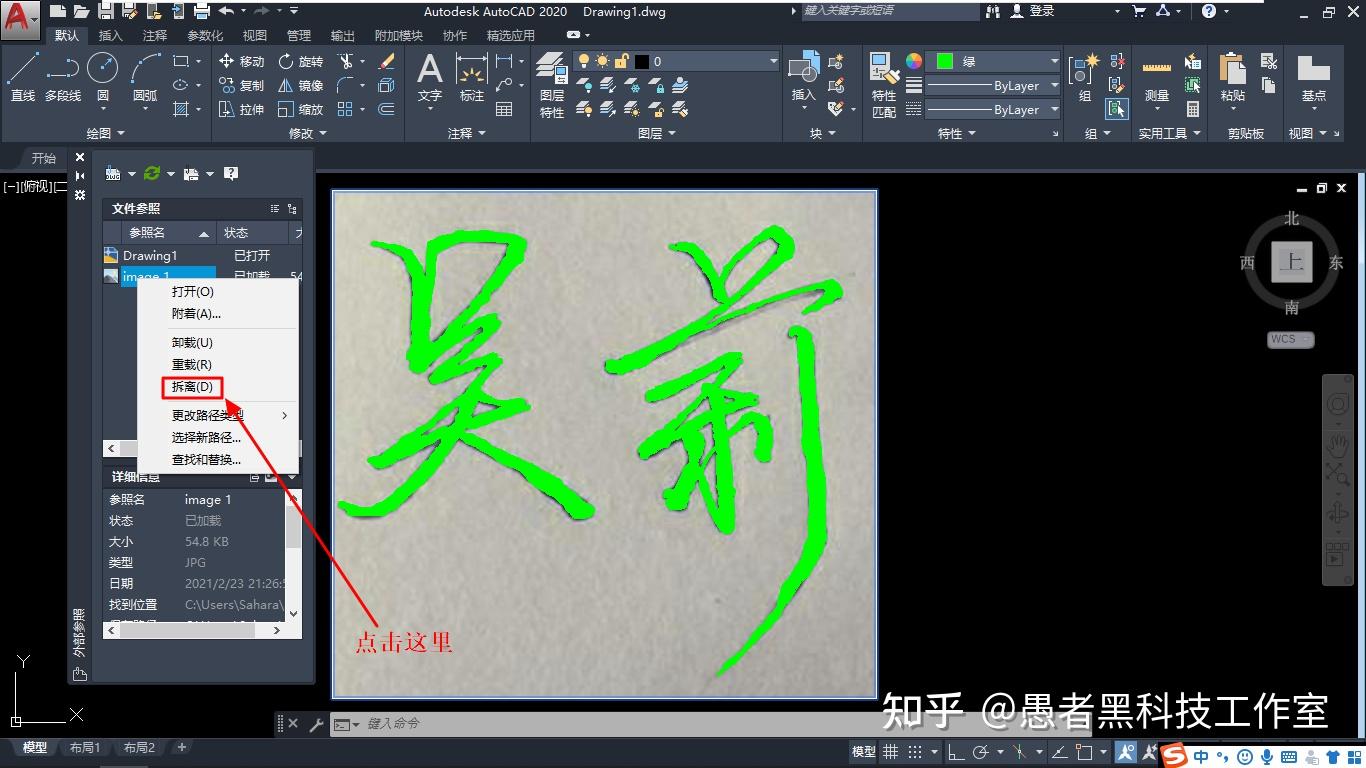Click the 移动 (Move) tool
Viewport: 1366px width, 768px height.
point(242,60)
